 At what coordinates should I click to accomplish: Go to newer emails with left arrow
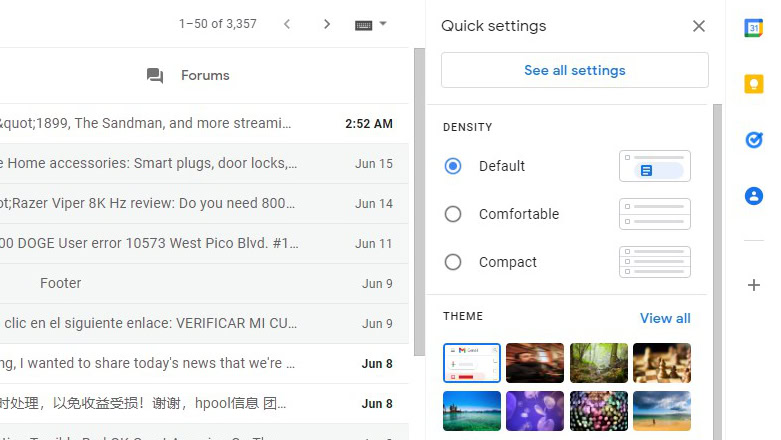(287, 24)
